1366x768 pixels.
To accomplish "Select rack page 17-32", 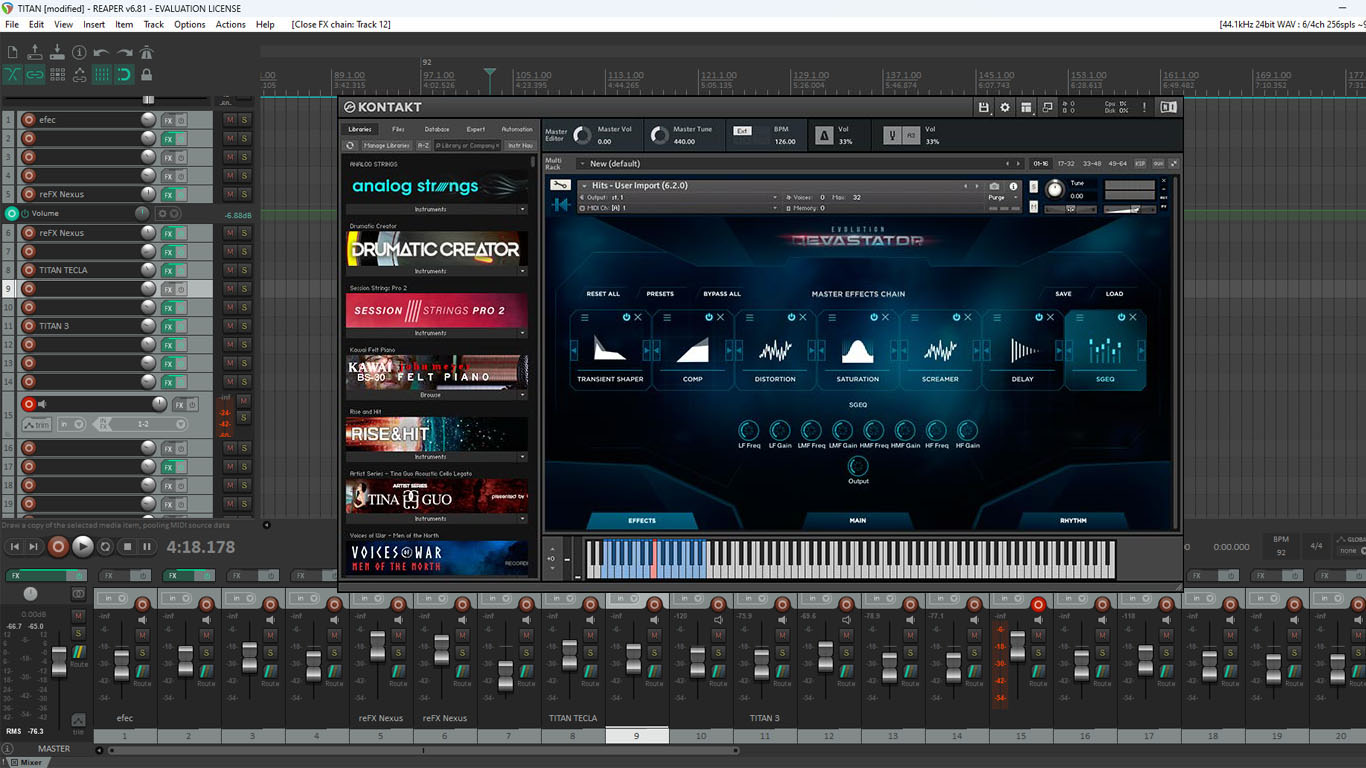I will (x=1066, y=163).
